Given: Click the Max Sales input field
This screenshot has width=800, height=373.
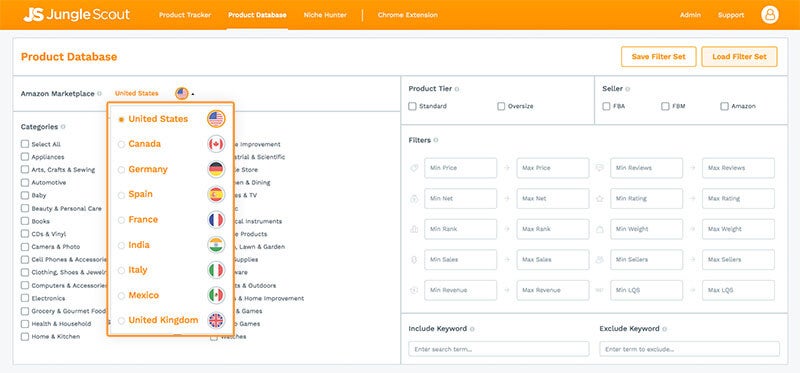Looking at the screenshot, I should (553, 260).
